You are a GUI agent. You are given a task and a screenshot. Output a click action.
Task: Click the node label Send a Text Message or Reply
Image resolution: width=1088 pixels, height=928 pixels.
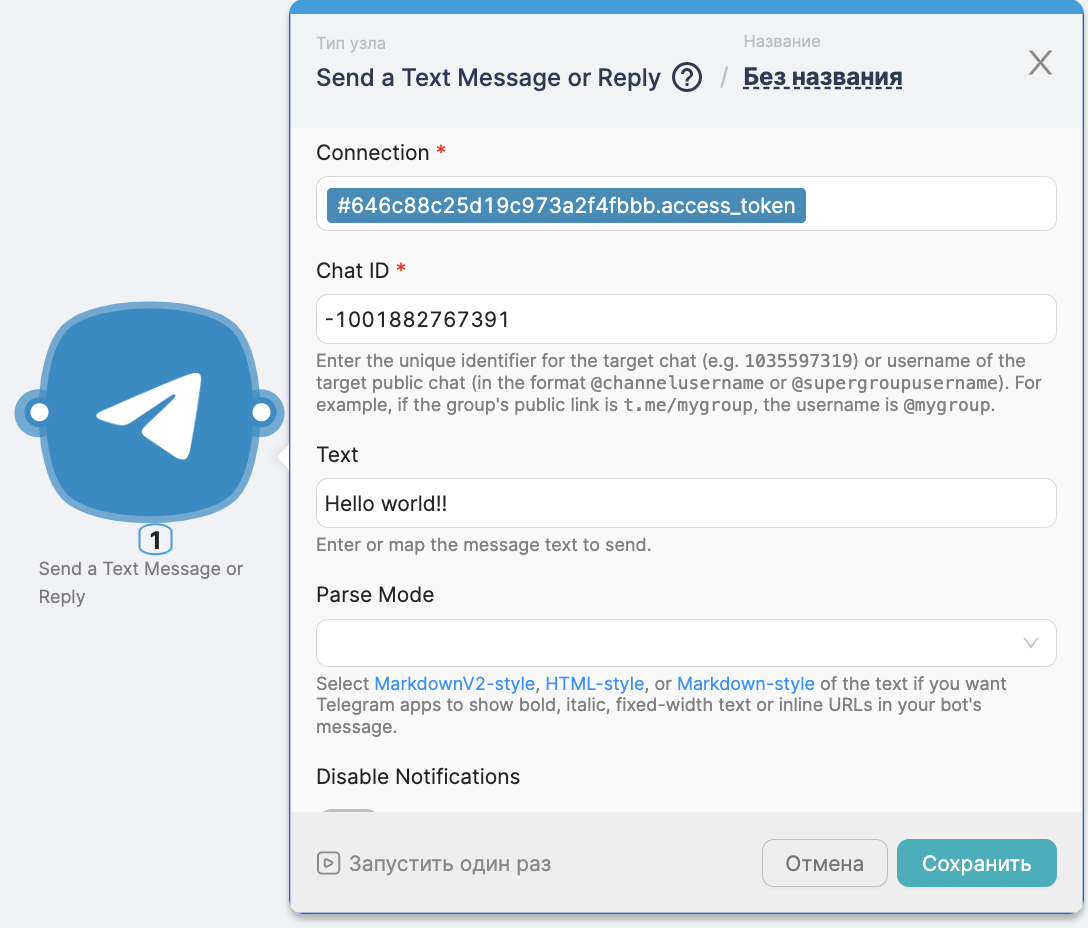pyautogui.click(x=141, y=582)
